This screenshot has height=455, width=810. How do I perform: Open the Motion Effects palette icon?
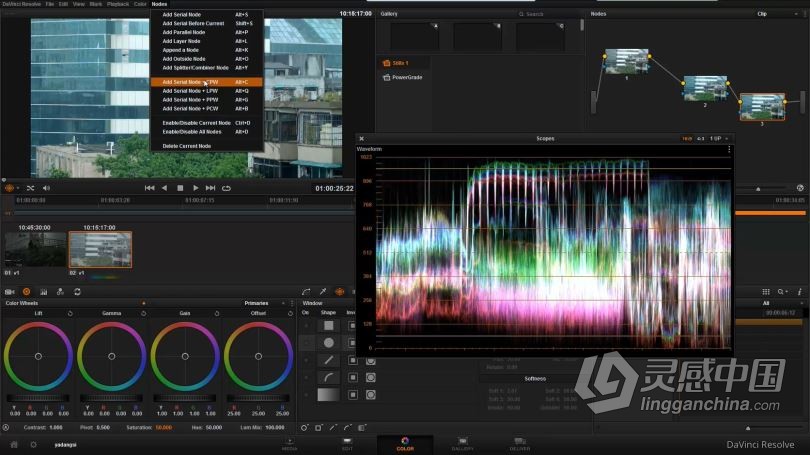coord(60,292)
